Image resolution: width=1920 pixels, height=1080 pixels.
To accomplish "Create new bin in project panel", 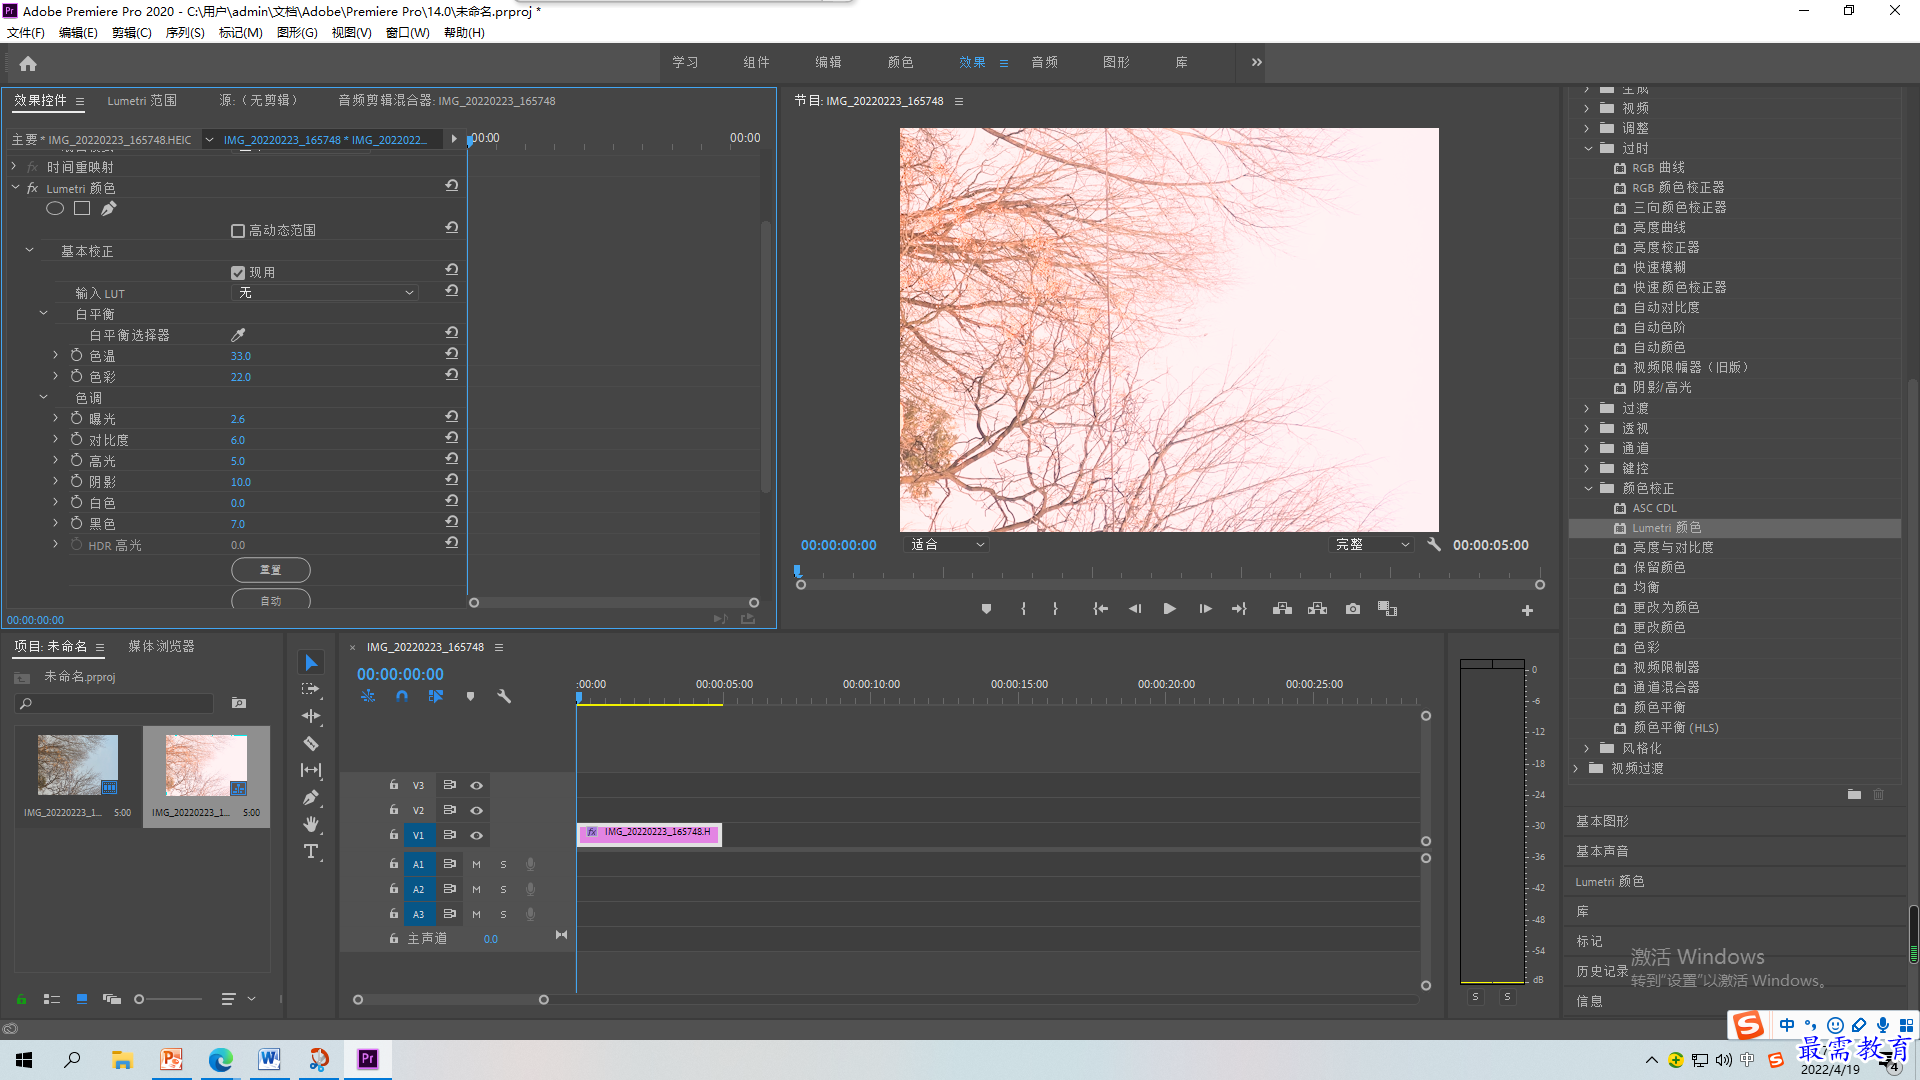I will point(239,703).
